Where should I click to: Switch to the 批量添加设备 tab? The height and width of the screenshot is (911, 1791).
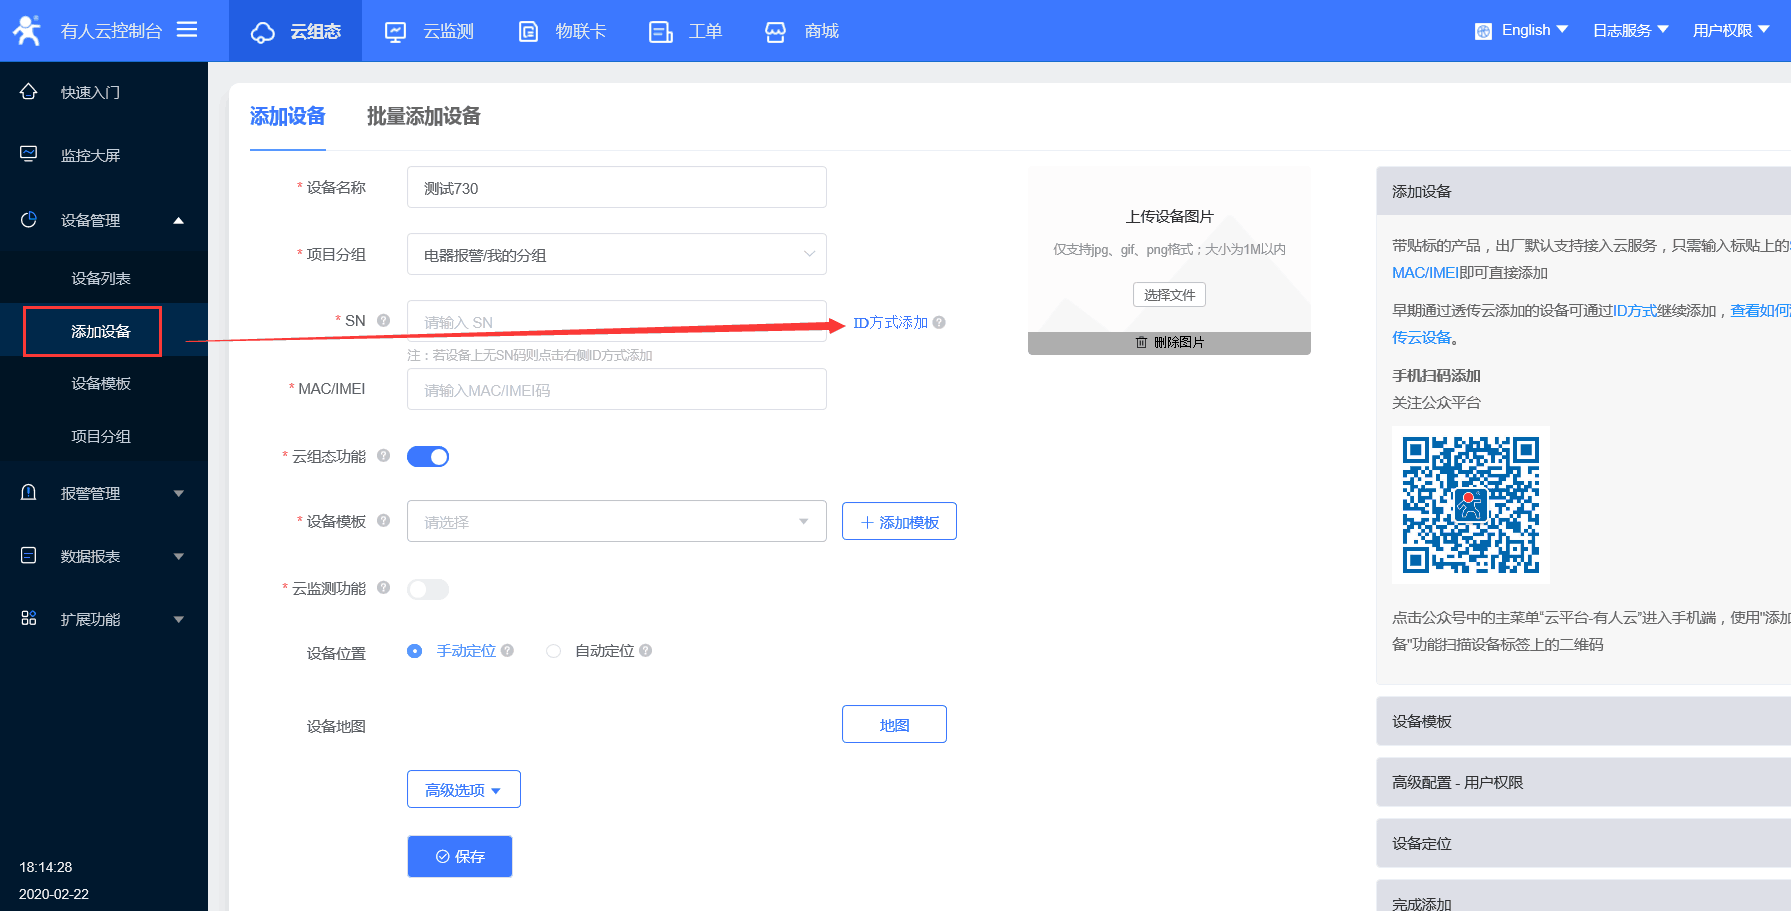423,117
